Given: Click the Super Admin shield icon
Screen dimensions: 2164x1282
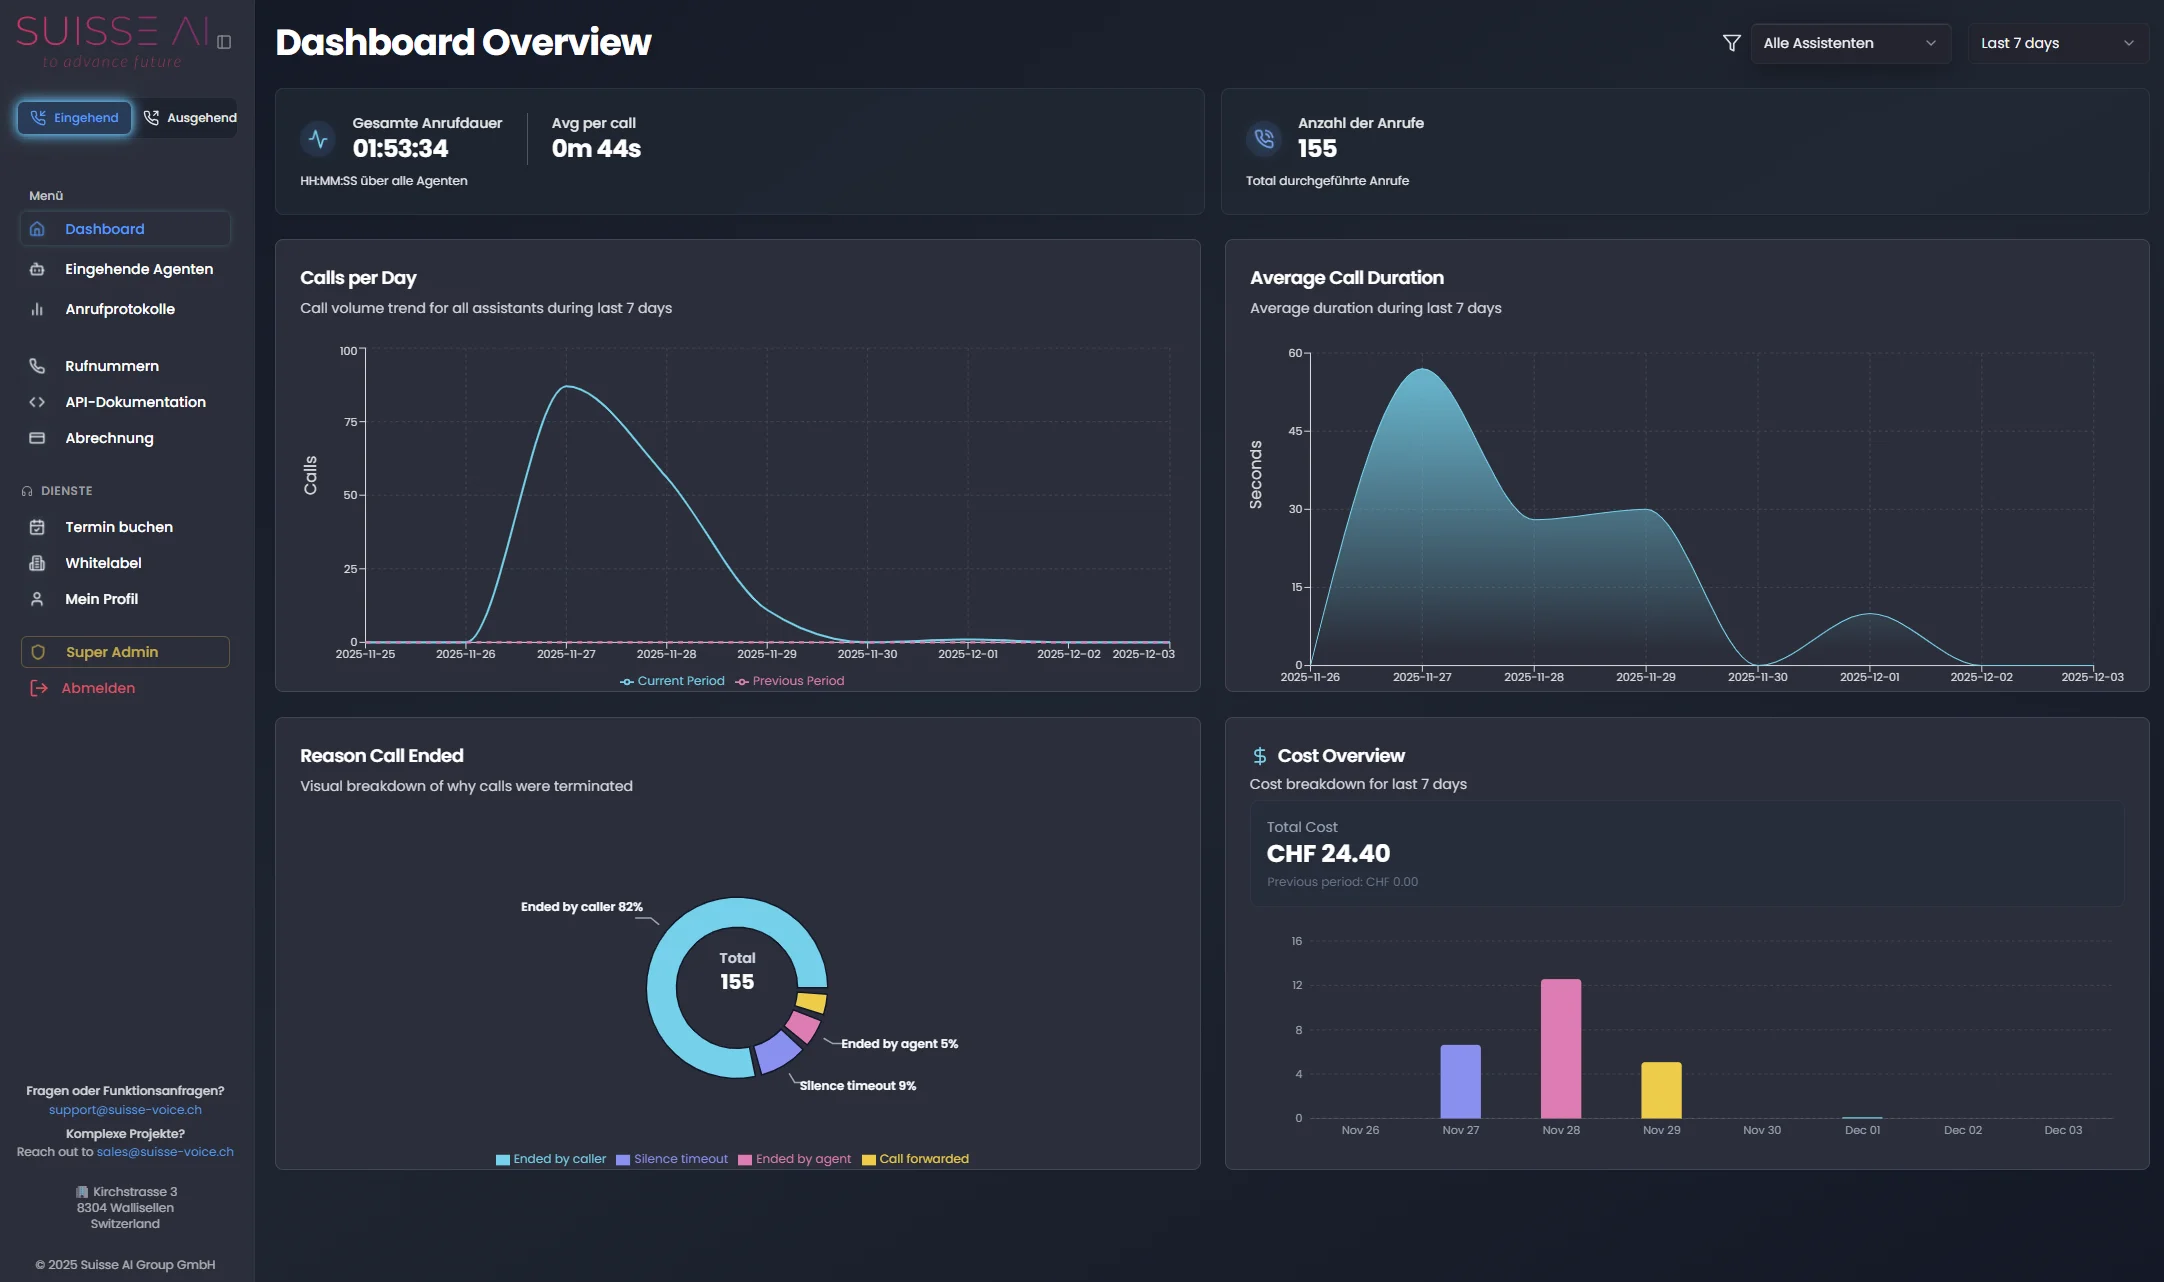Looking at the screenshot, I should (38, 652).
